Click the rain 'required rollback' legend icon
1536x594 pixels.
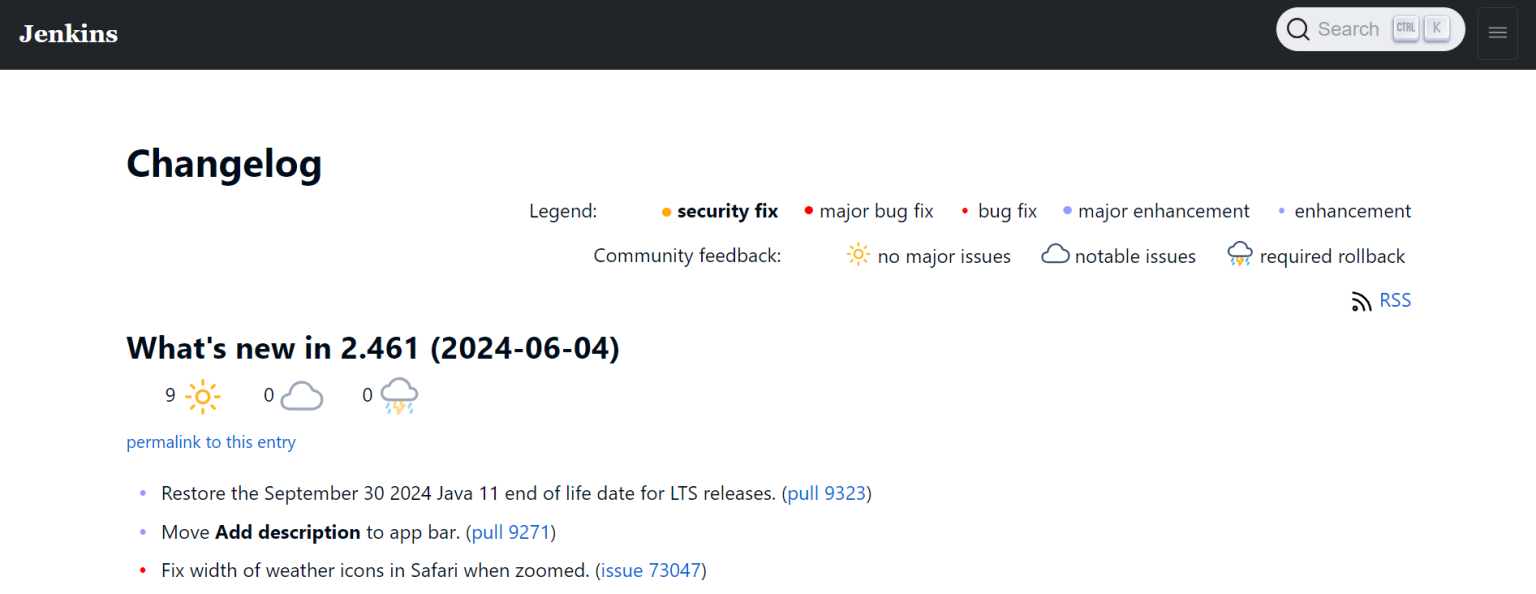click(1239, 255)
